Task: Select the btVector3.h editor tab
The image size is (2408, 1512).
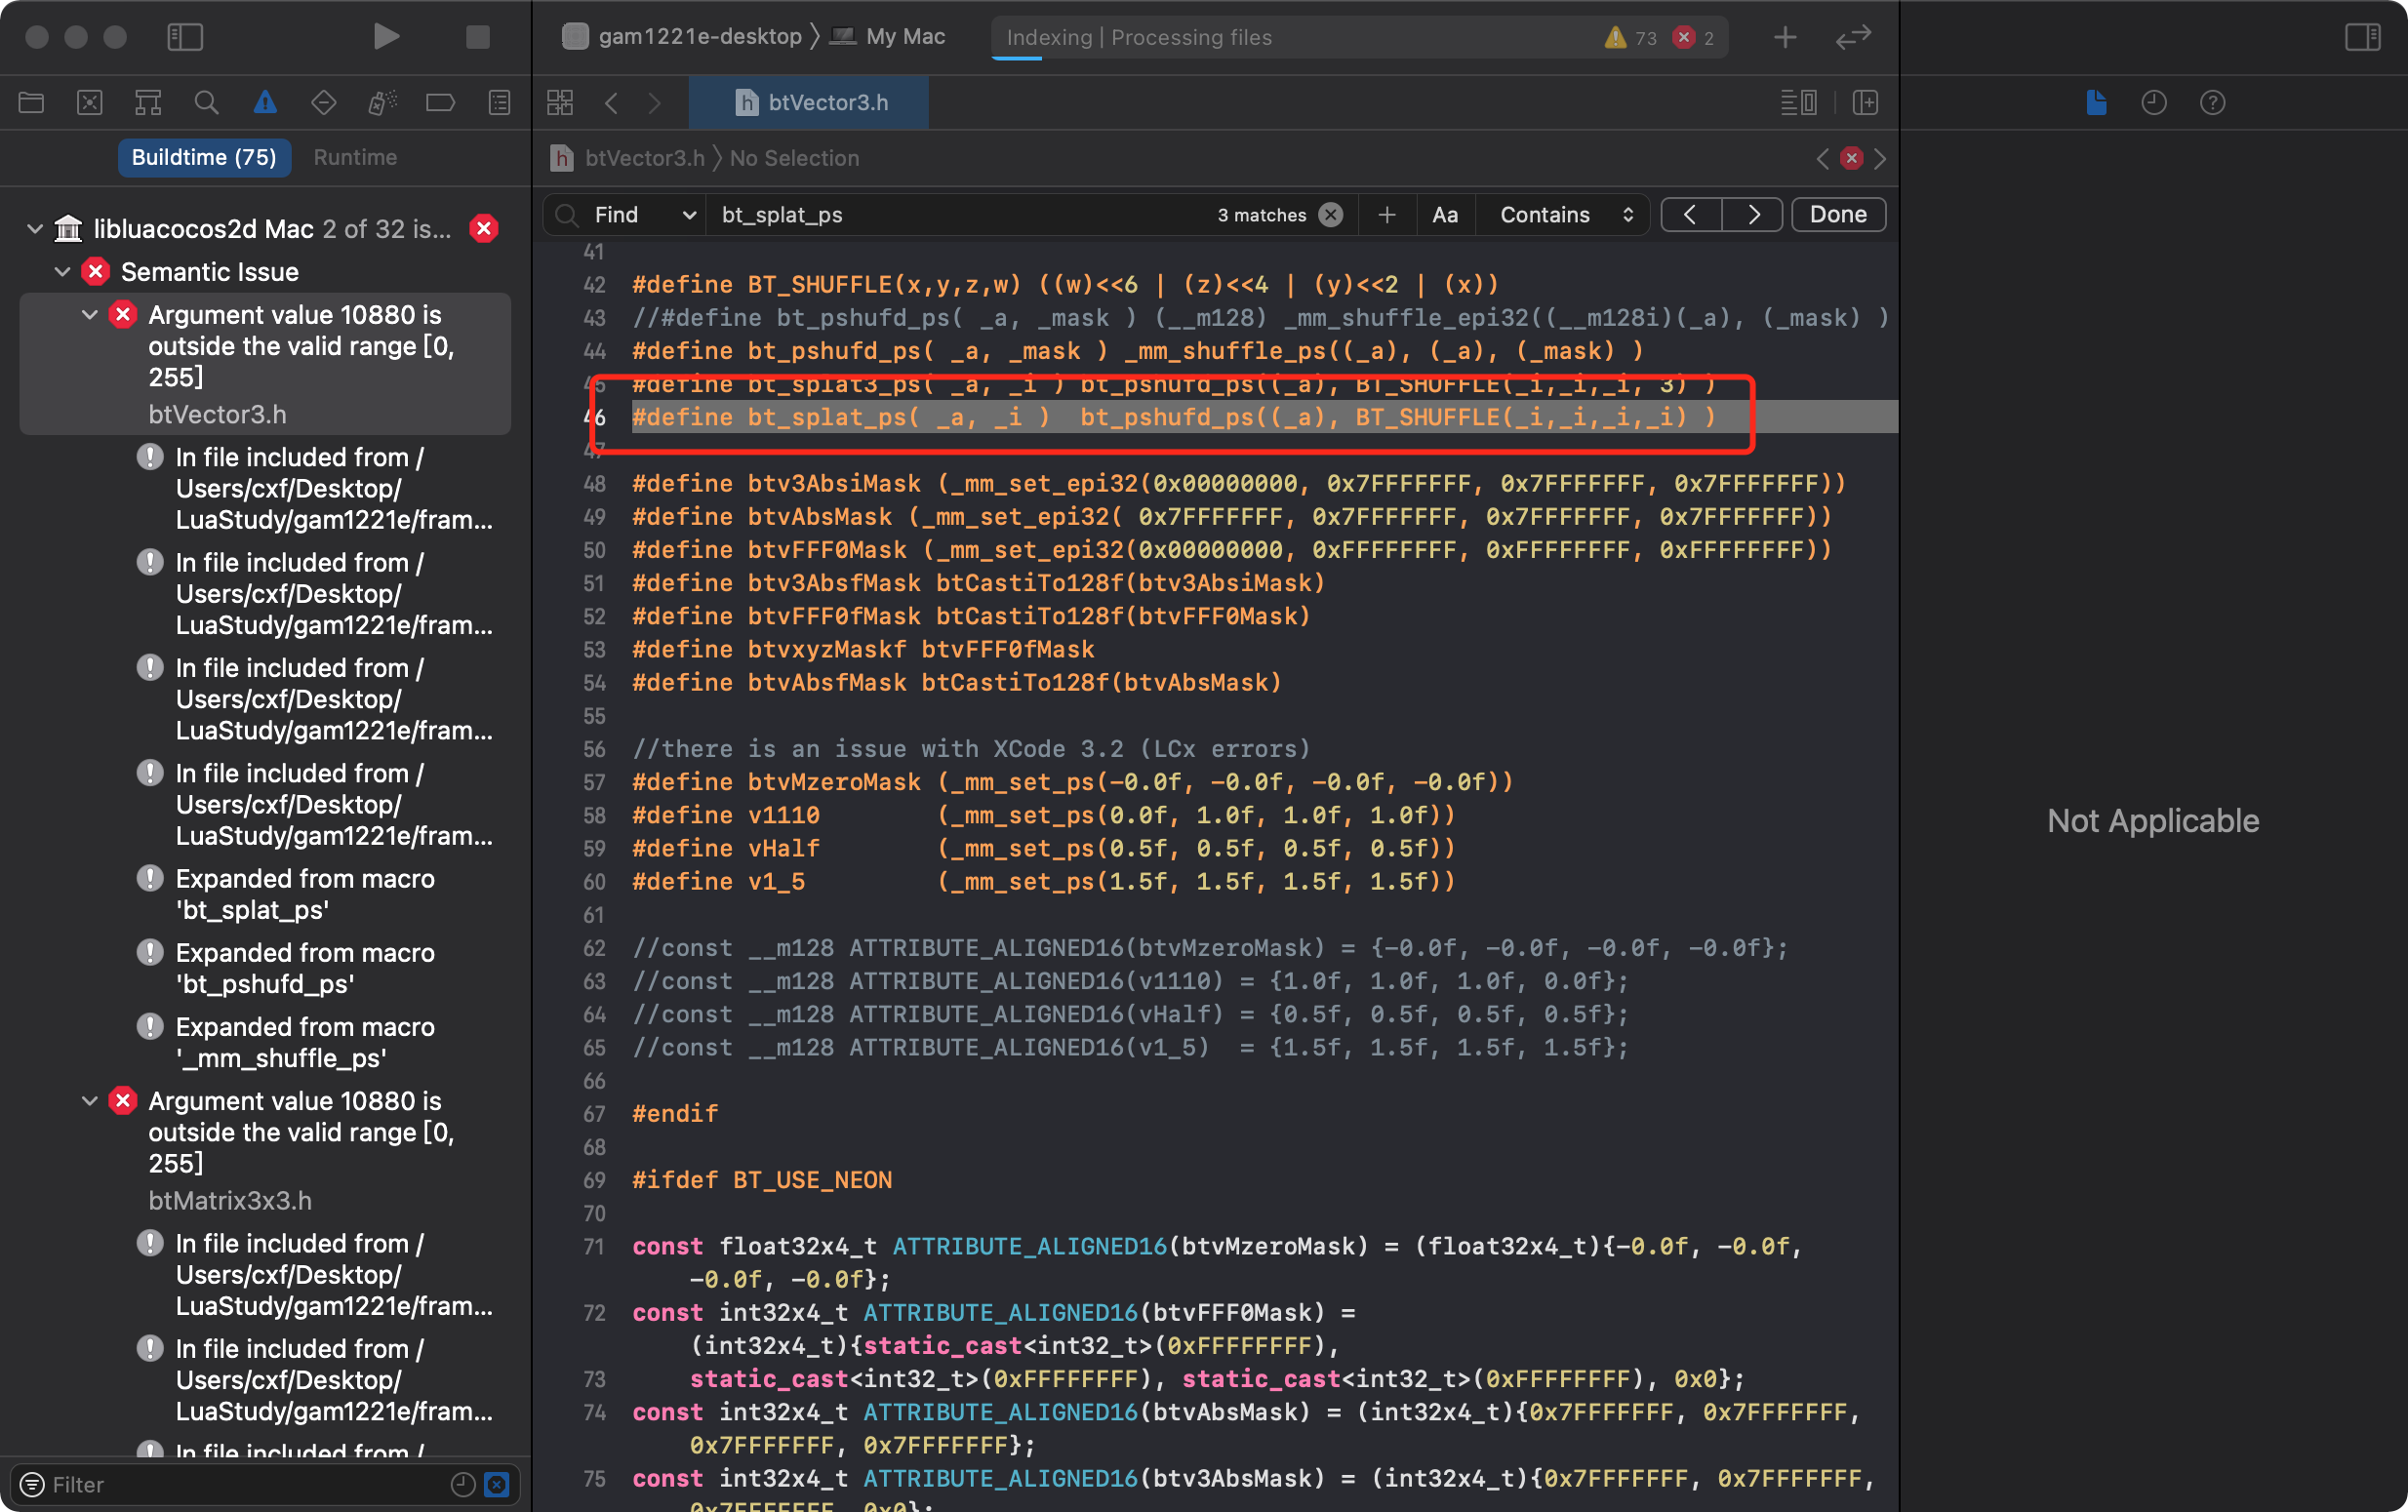Action: pyautogui.click(x=810, y=102)
